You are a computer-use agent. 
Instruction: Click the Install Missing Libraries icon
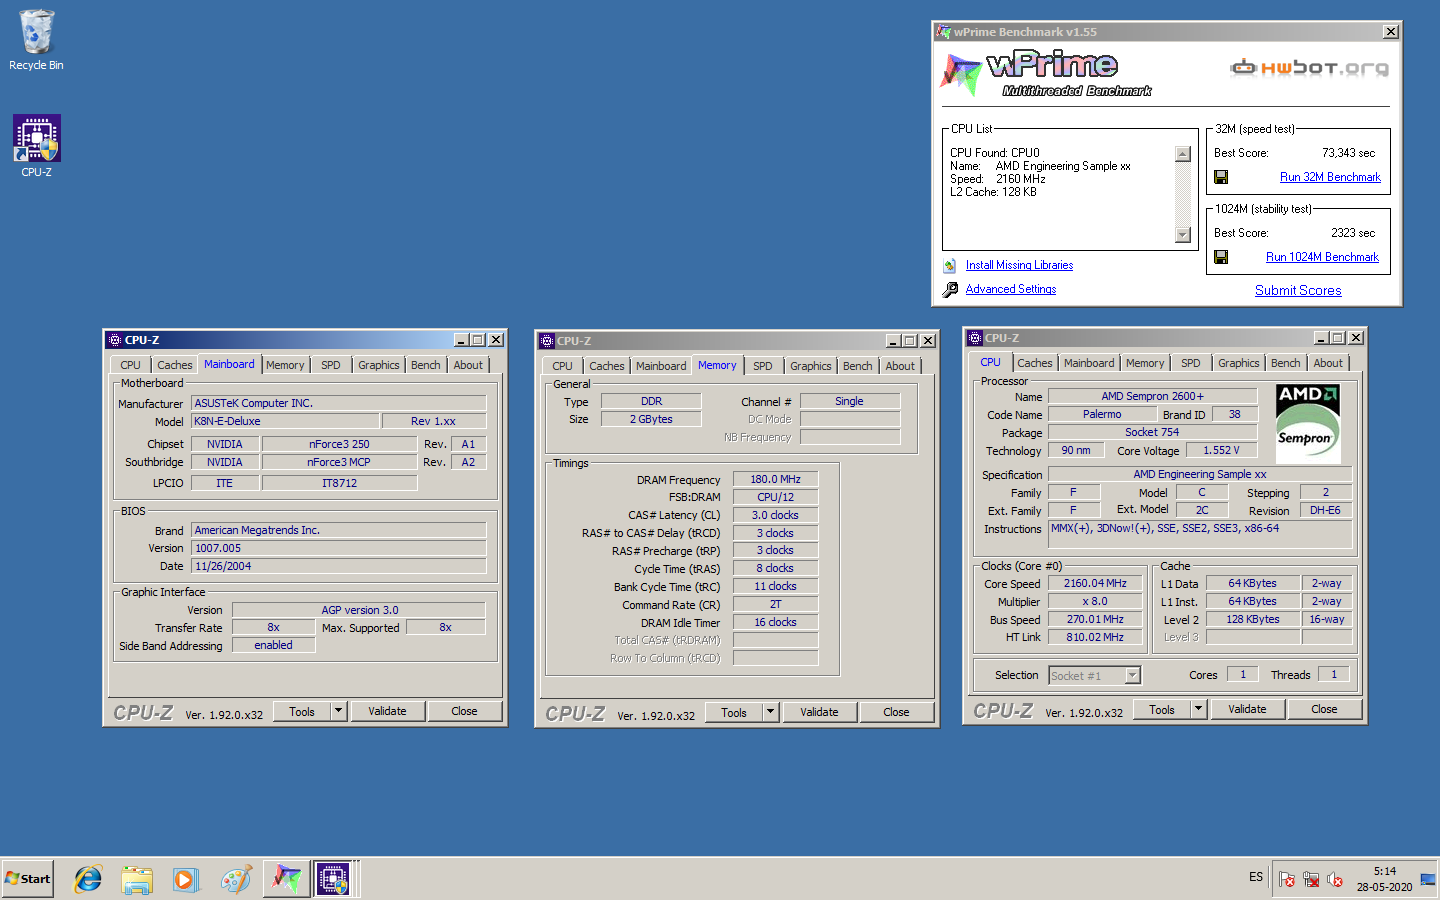click(950, 265)
